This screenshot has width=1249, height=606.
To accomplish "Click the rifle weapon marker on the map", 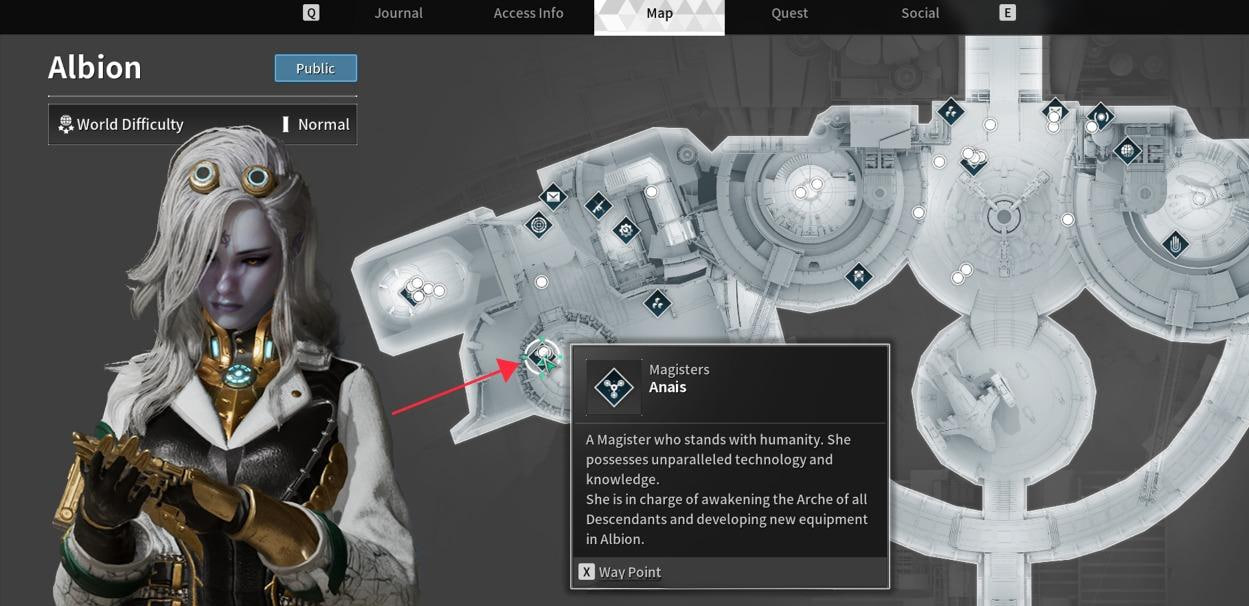I will click(x=598, y=207).
